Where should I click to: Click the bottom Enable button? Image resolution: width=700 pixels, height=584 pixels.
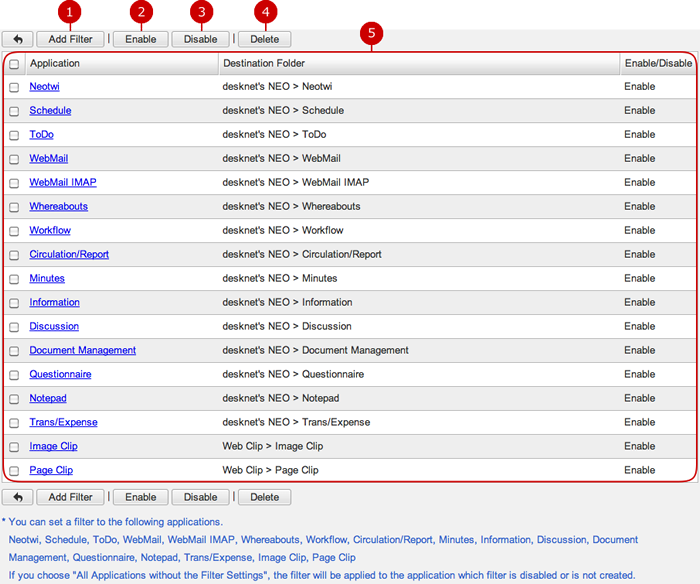tap(141, 497)
